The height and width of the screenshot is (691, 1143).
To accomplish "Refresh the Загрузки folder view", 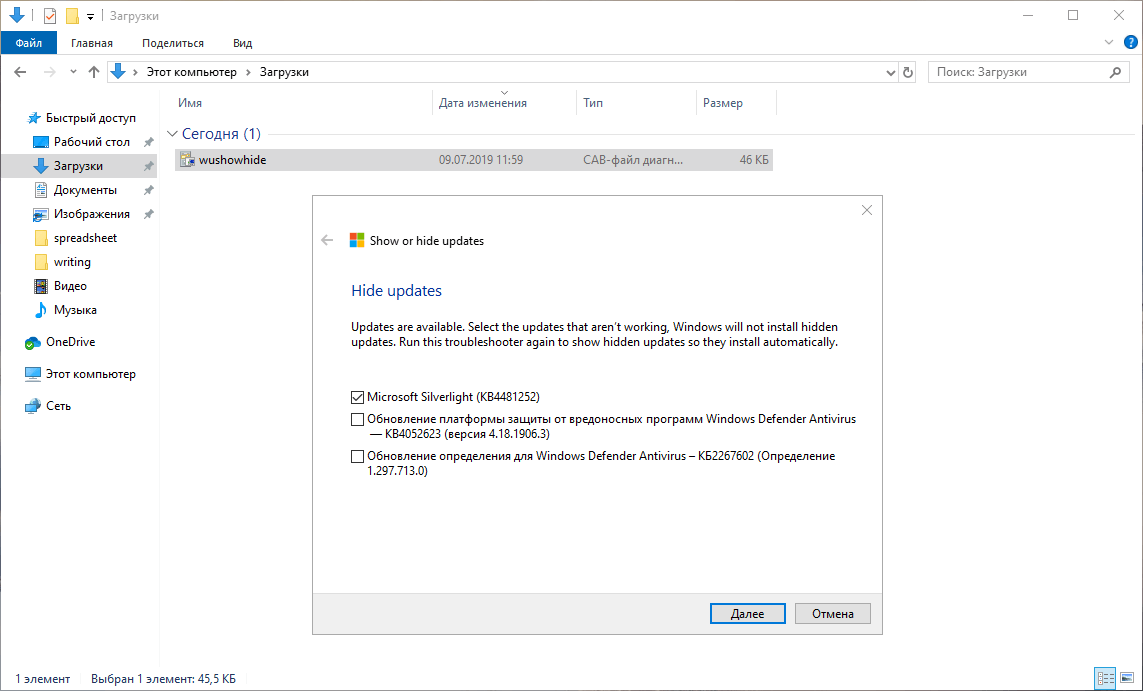I will (x=908, y=71).
